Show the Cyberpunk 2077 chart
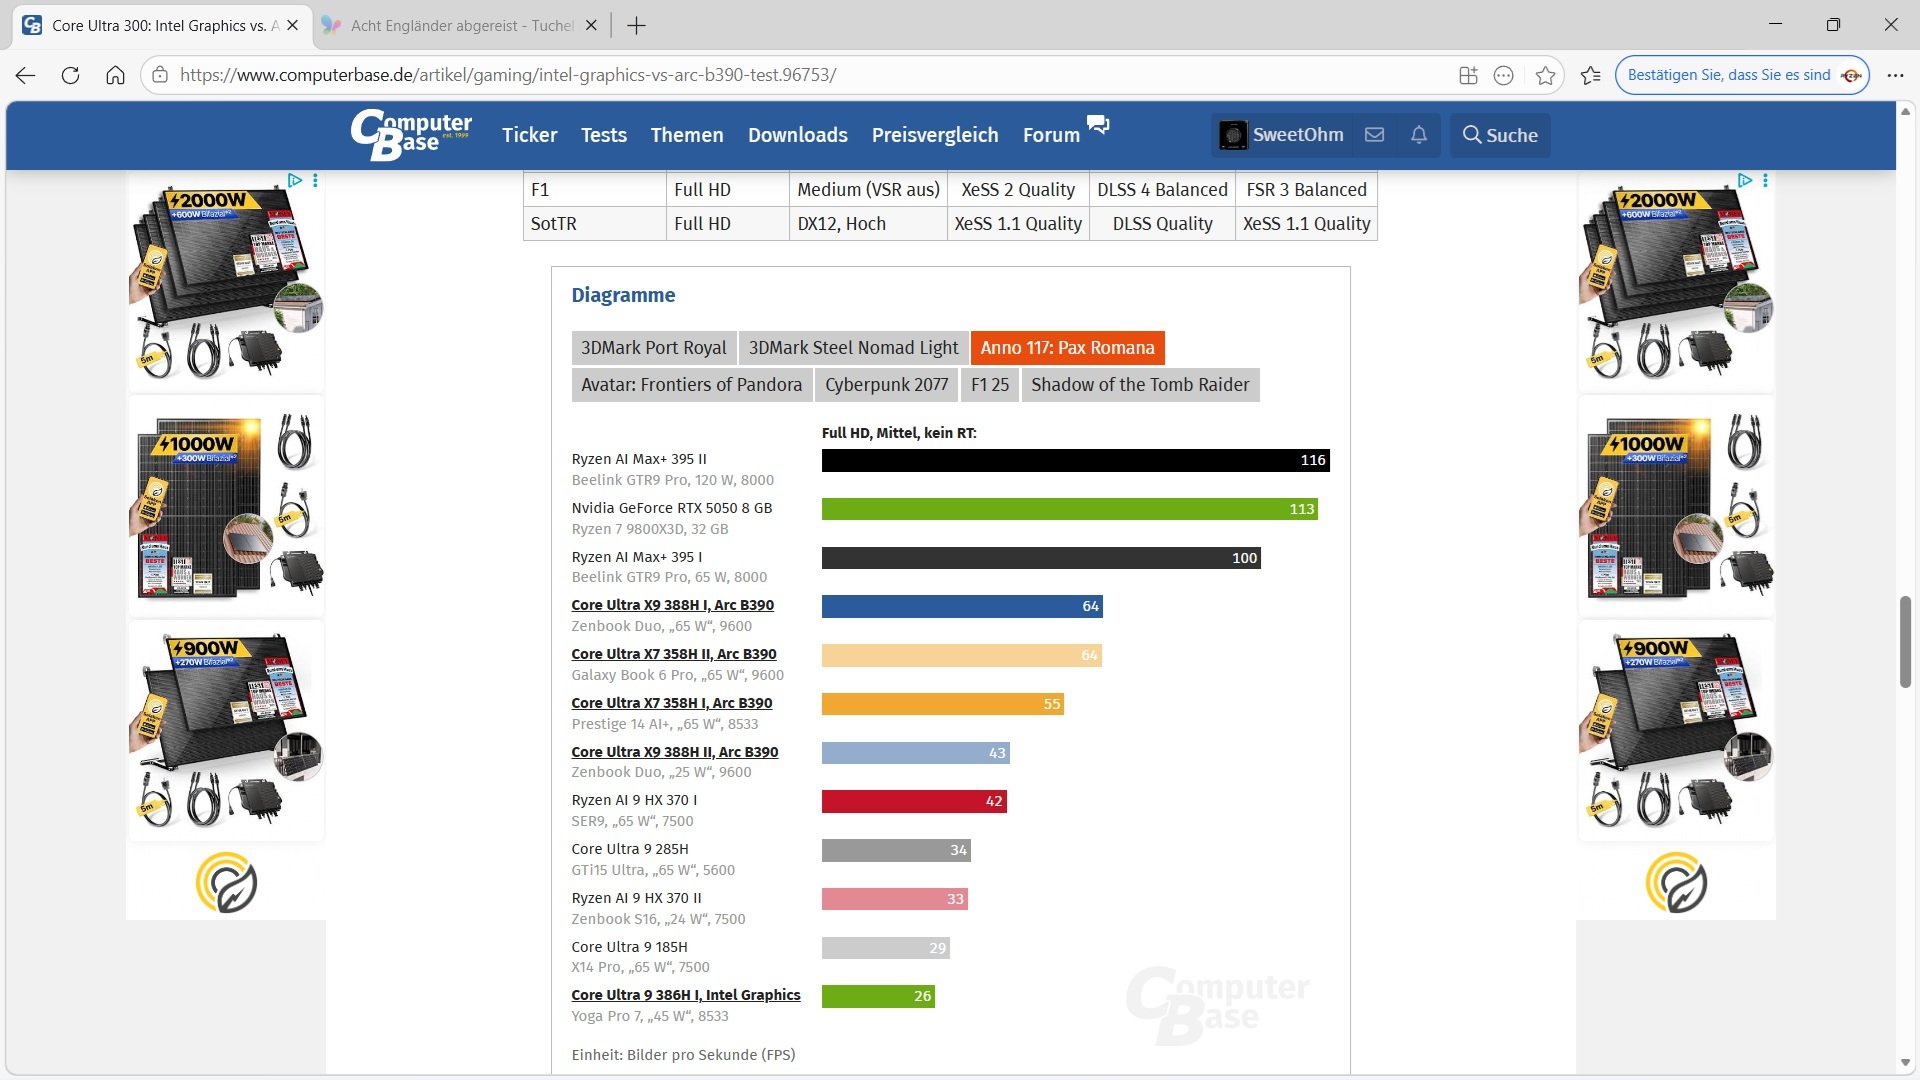Screen dimensions: 1920x1080 point(887,385)
